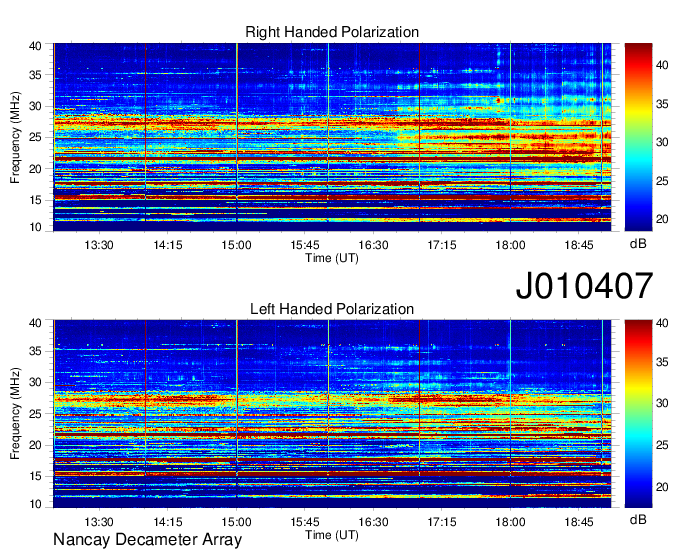The height and width of the screenshot is (552, 680).
Task: Click "Time (UT)" label under Left Handed plot
Action: click(332, 535)
